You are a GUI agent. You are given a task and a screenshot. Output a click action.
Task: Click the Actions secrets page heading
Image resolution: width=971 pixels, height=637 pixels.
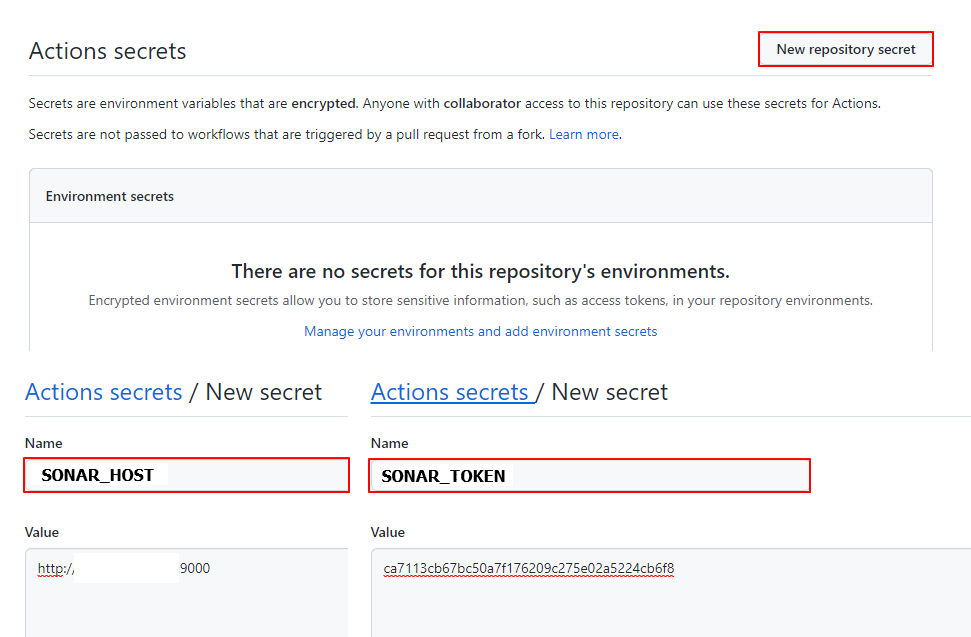pyautogui.click(x=107, y=51)
